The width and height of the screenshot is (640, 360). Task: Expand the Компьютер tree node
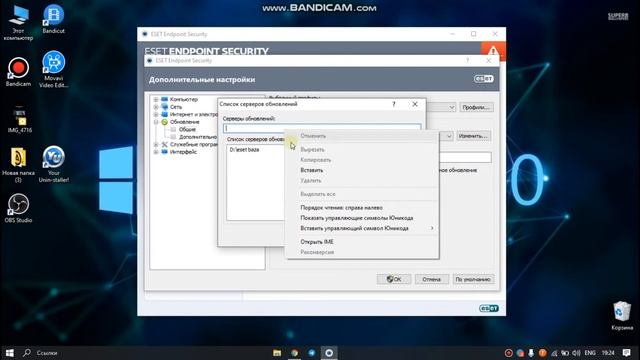156,99
